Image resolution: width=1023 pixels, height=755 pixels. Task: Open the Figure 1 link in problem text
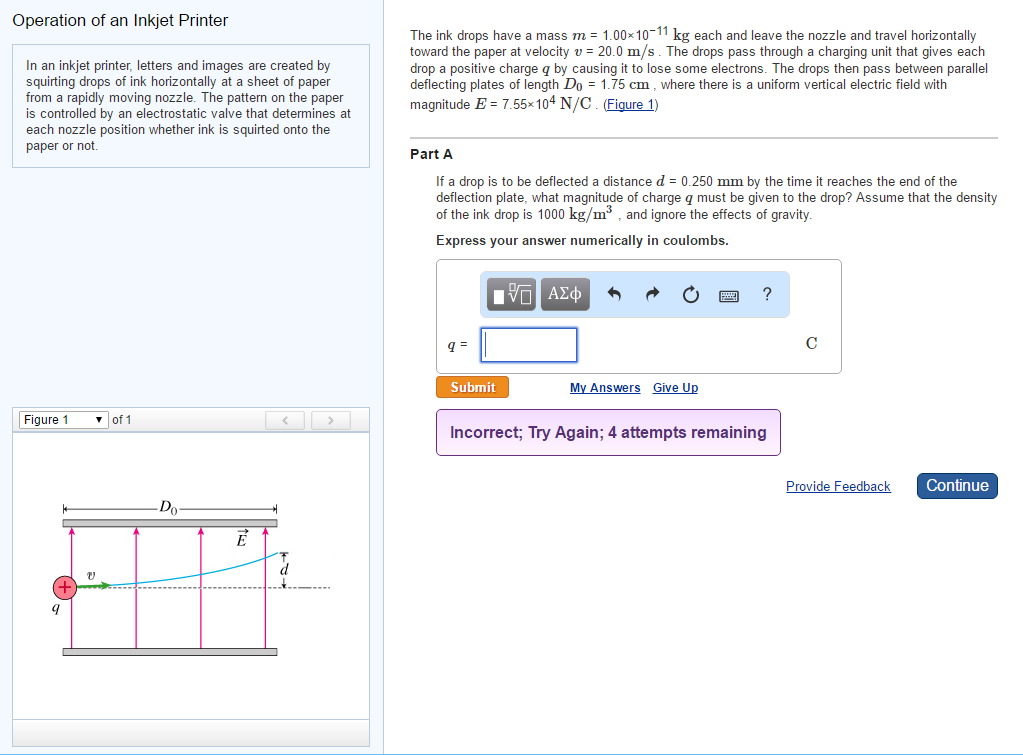630,104
